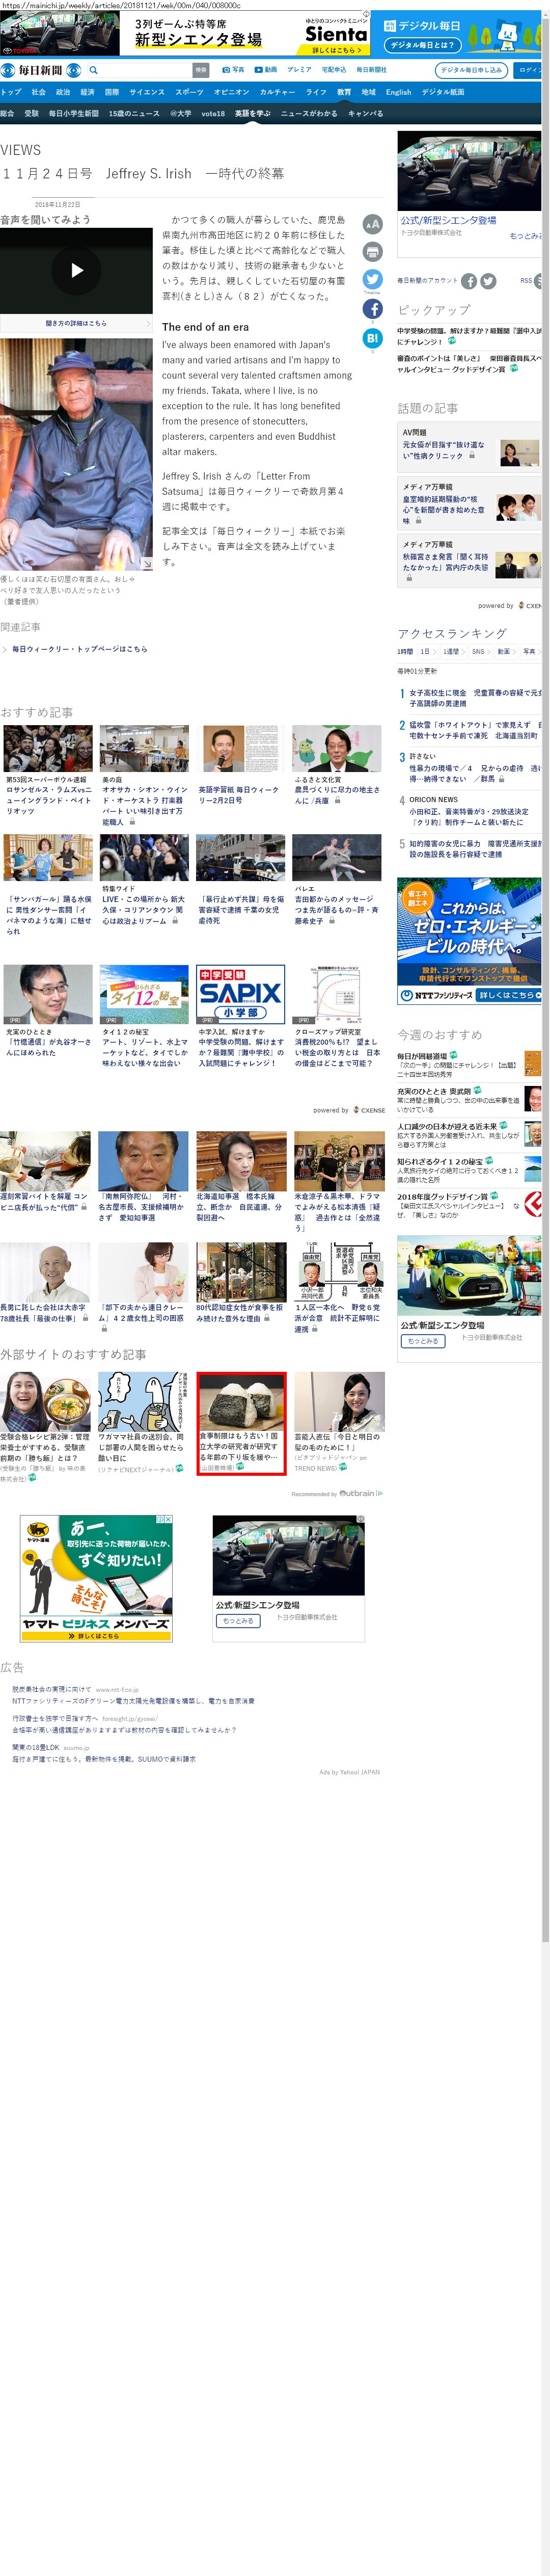
Task: Open 宅配申込 link
Action: click(x=333, y=70)
